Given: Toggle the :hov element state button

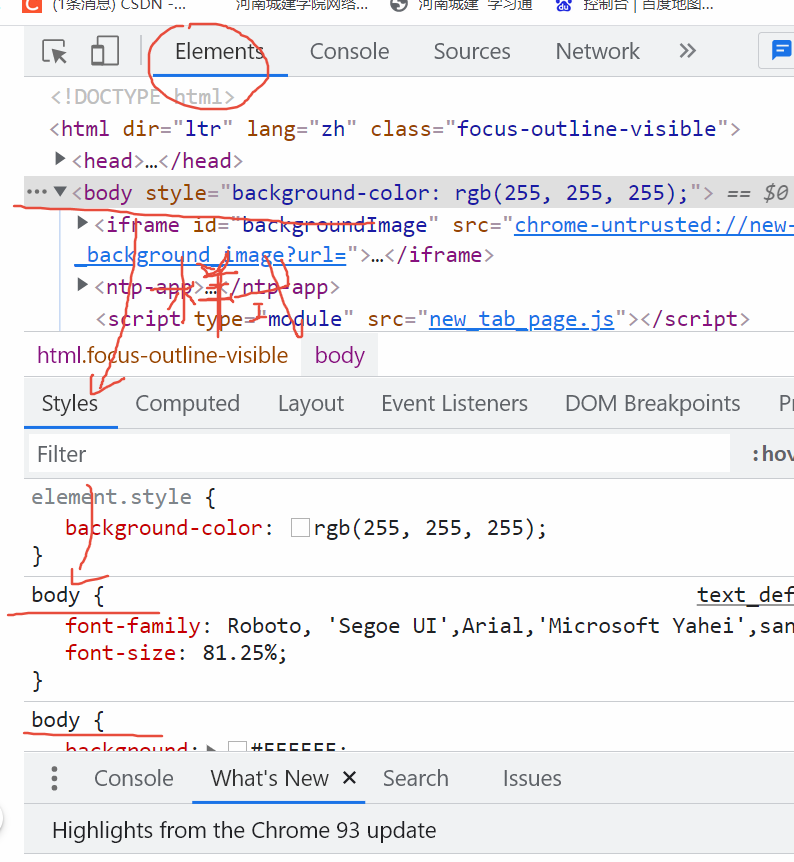Looking at the screenshot, I should (x=773, y=454).
